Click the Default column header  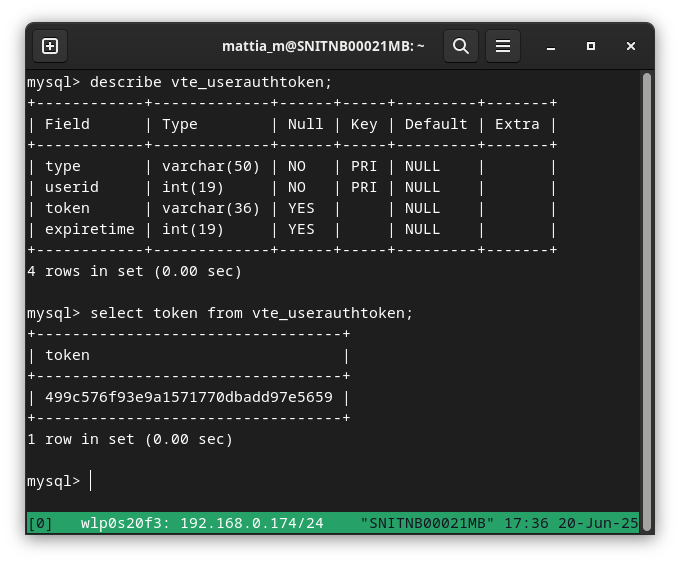[x=436, y=124]
